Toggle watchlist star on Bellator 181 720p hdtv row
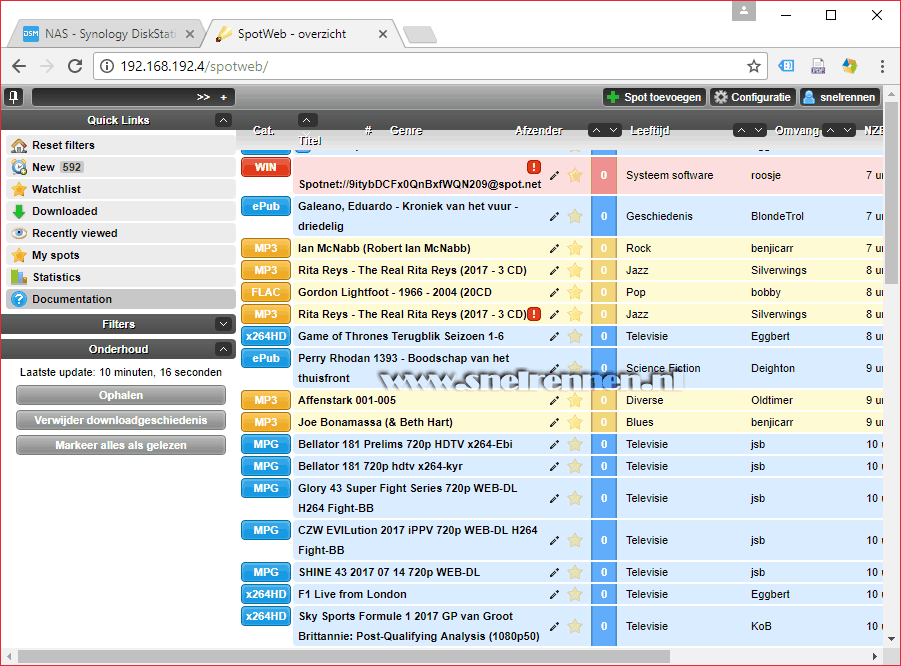Screen dimensions: 901x666 tap(575, 467)
